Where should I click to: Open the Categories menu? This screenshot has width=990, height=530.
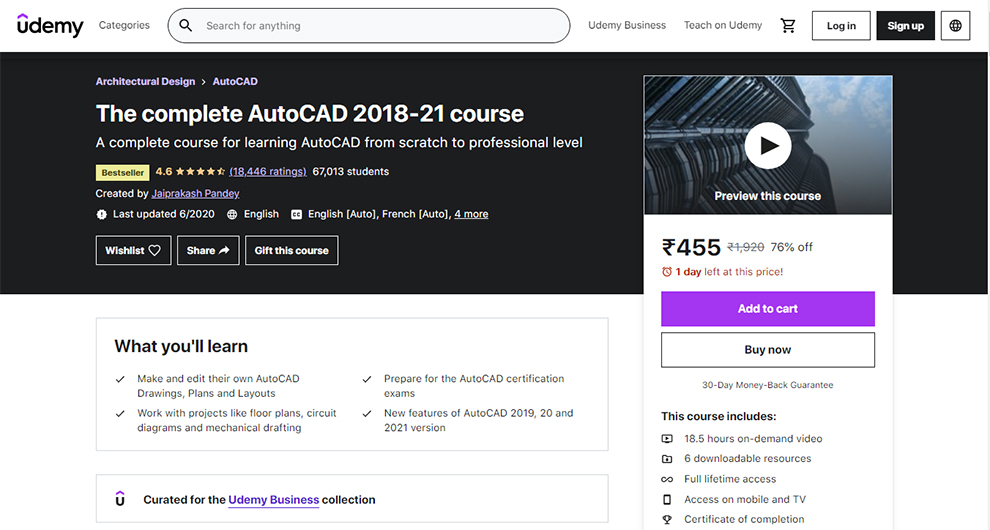coord(124,26)
